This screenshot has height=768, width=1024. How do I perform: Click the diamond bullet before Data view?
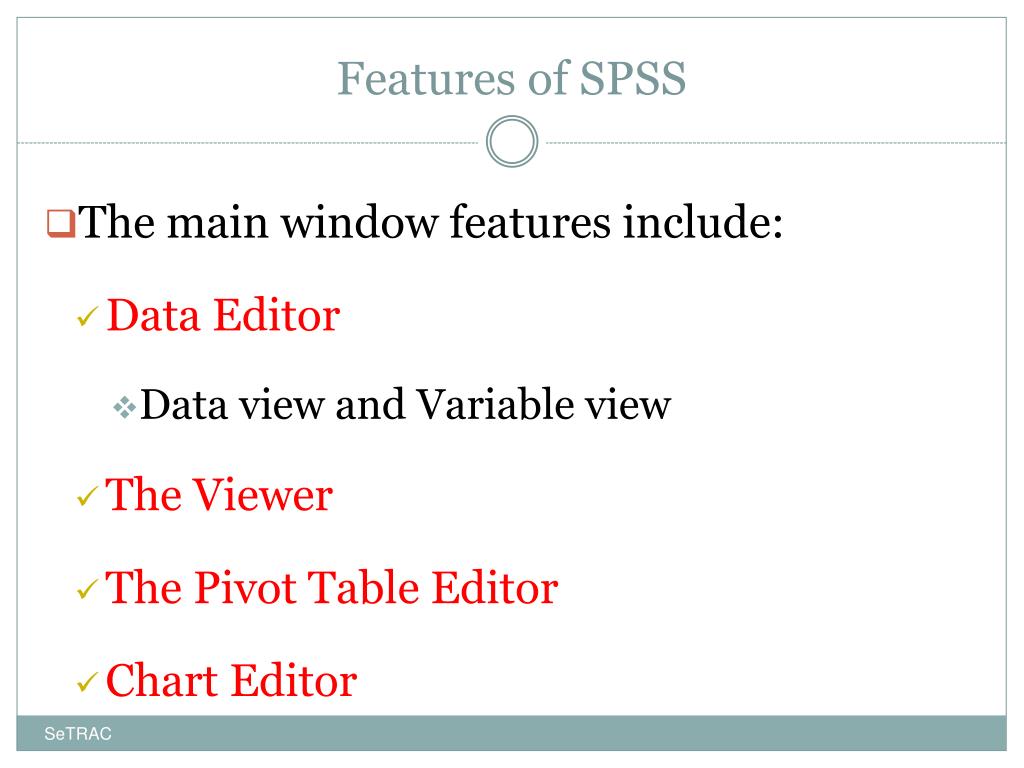click(124, 408)
